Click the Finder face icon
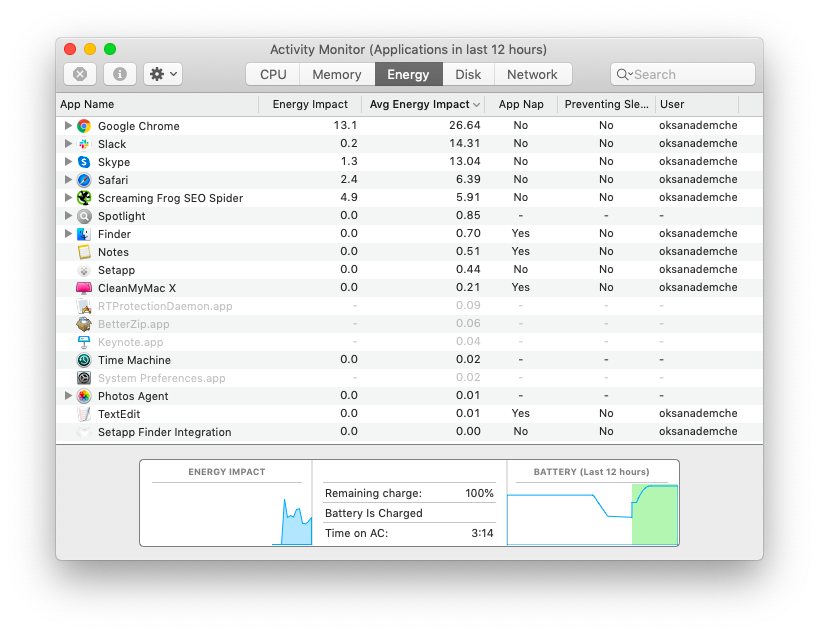 (x=84, y=234)
